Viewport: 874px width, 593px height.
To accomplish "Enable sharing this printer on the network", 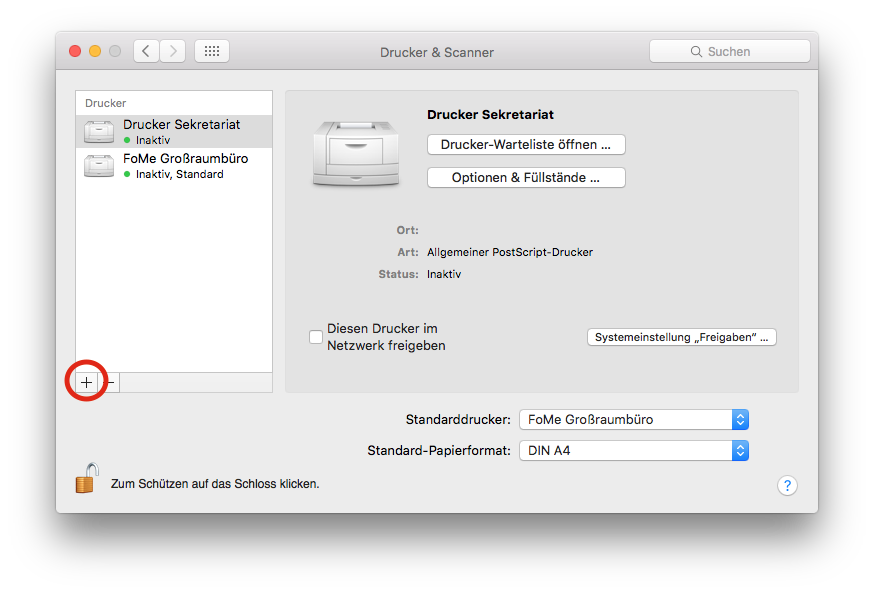I will coord(316,337).
